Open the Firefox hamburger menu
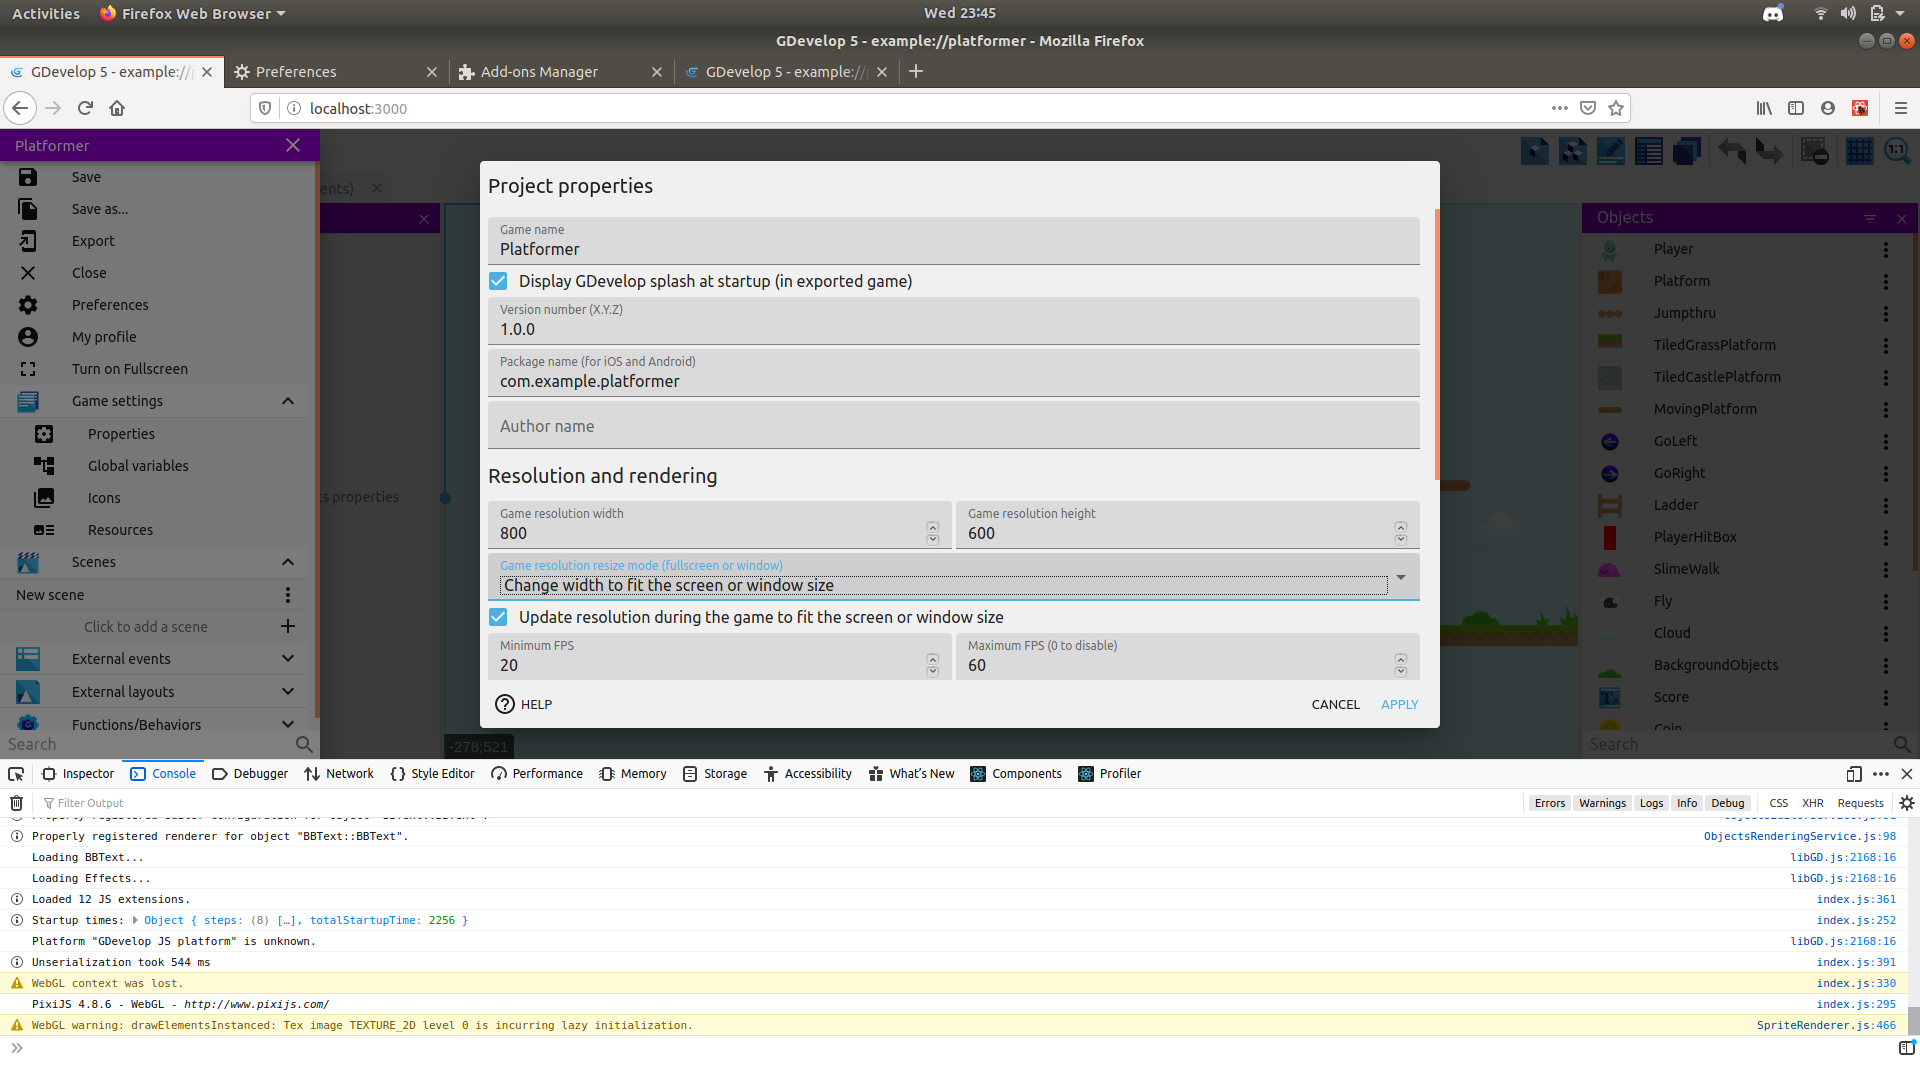 coord(1900,108)
